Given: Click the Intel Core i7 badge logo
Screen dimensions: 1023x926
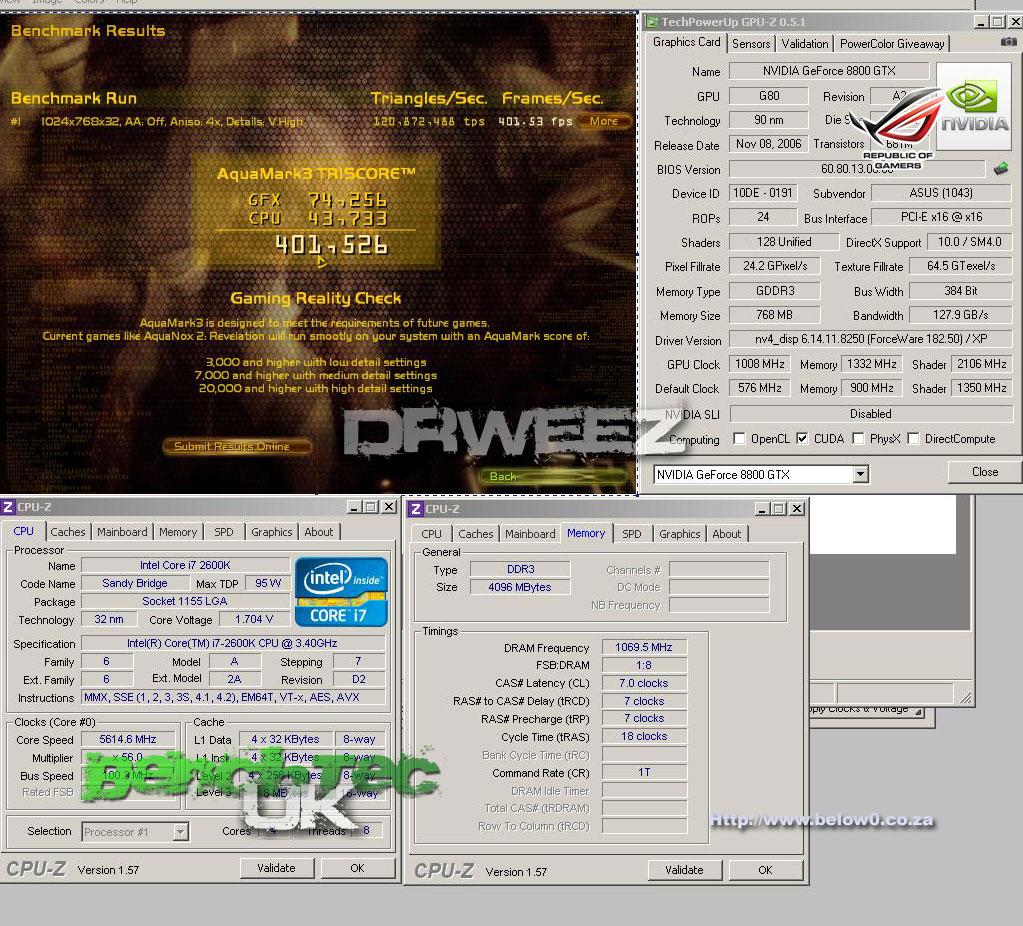Looking at the screenshot, I should pos(341,592).
